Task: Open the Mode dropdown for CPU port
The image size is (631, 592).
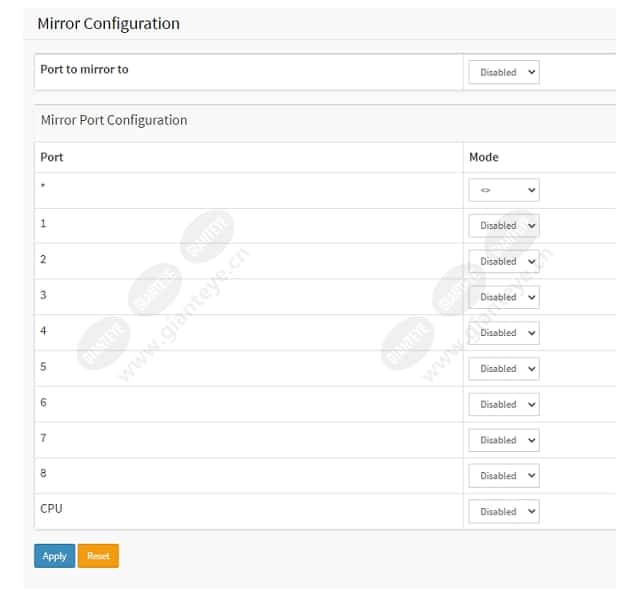Action: tap(504, 512)
